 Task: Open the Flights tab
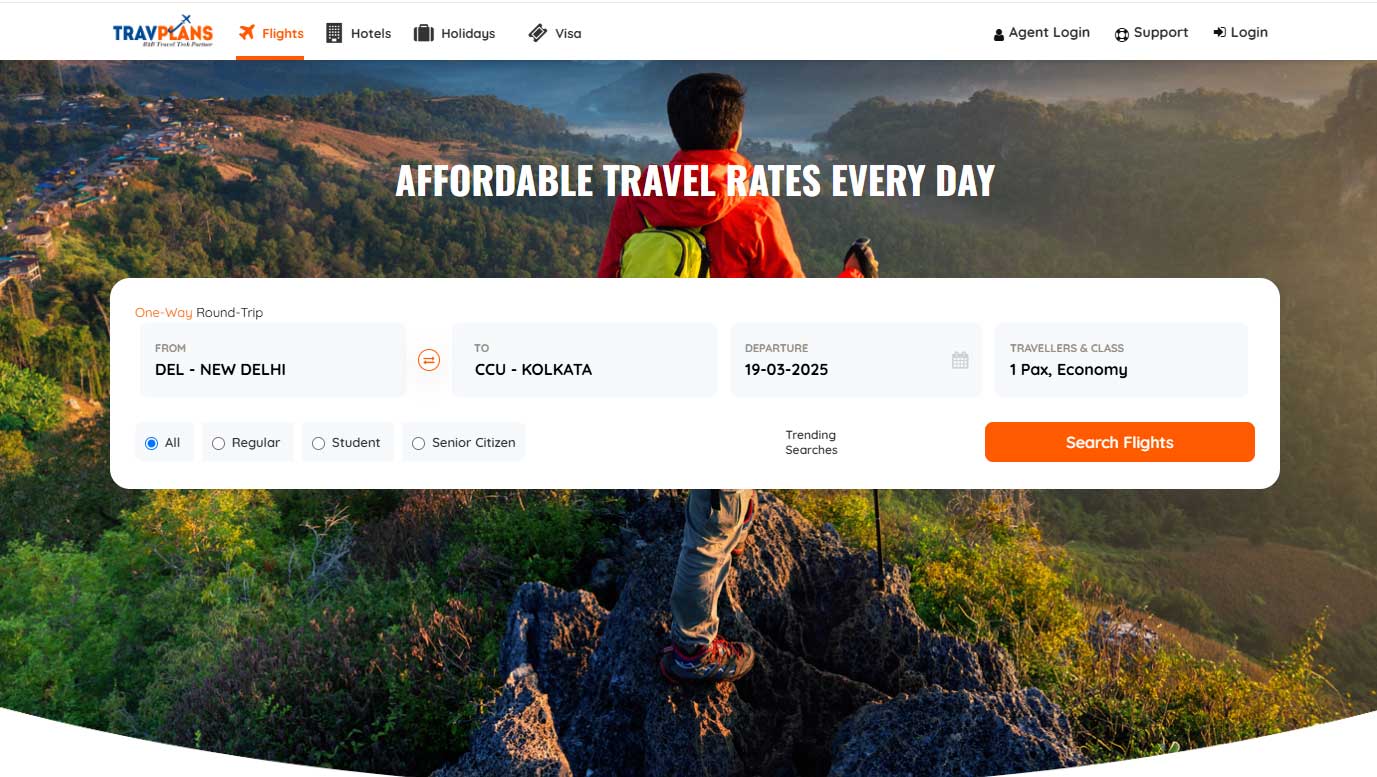[x=270, y=33]
